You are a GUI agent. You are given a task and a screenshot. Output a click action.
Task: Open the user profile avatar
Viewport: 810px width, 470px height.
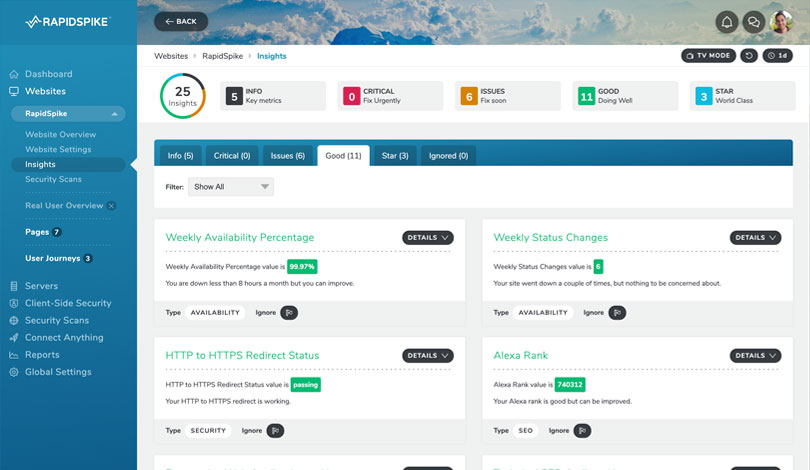(x=781, y=22)
